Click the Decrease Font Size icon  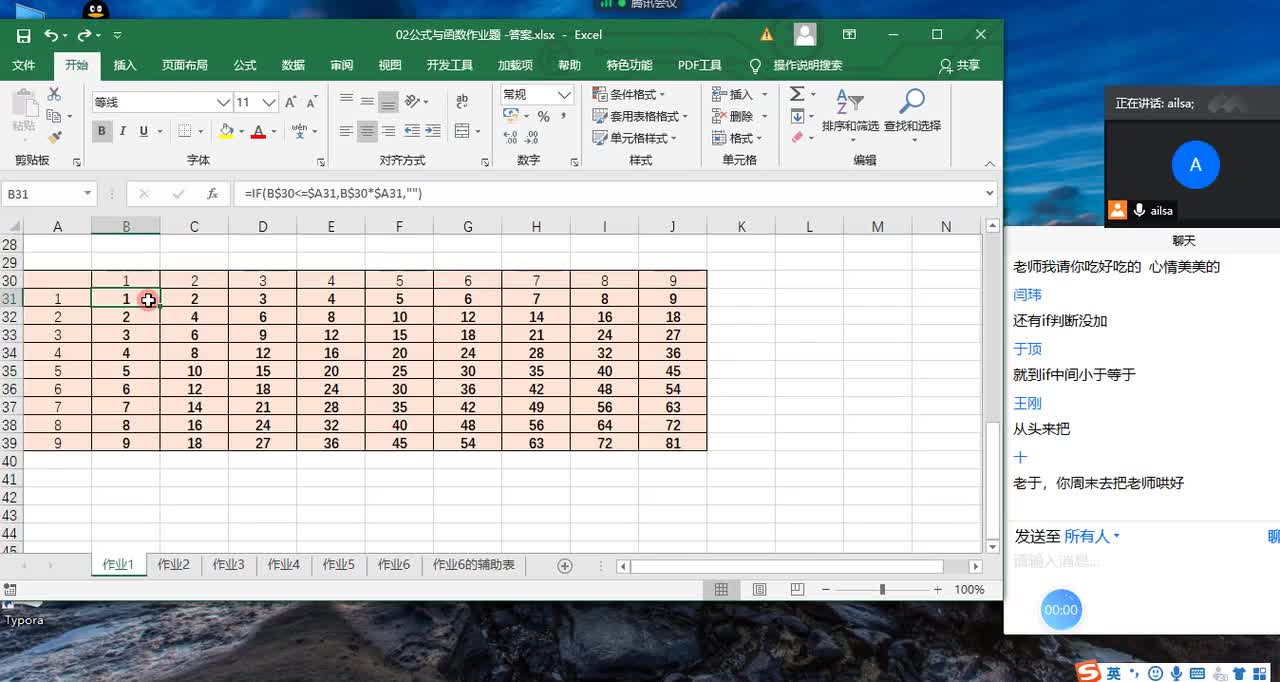[x=312, y=102]
